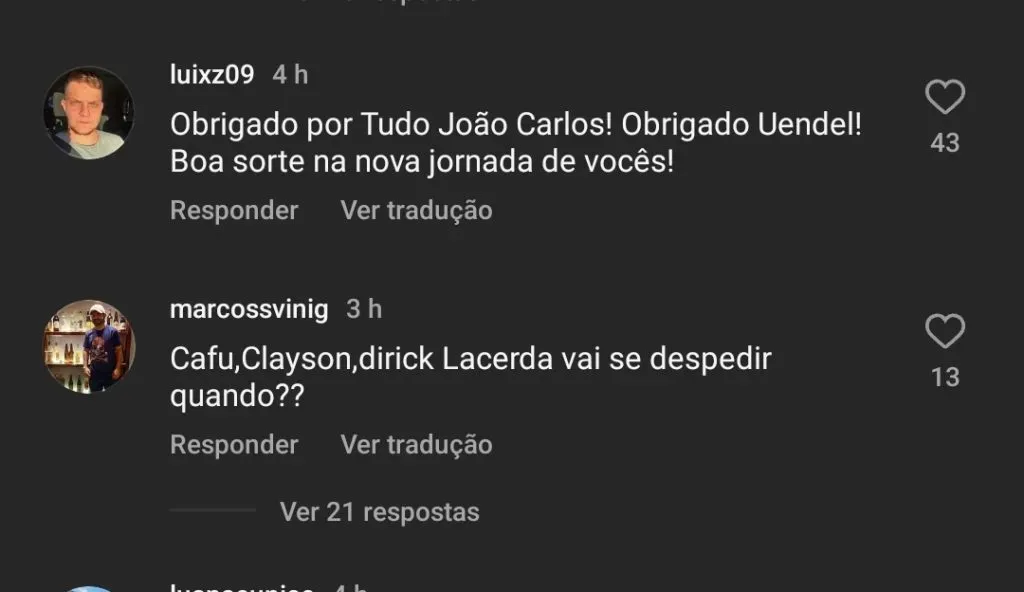Open the cut-off username at the bottom edge

click(x=242, y=587)
